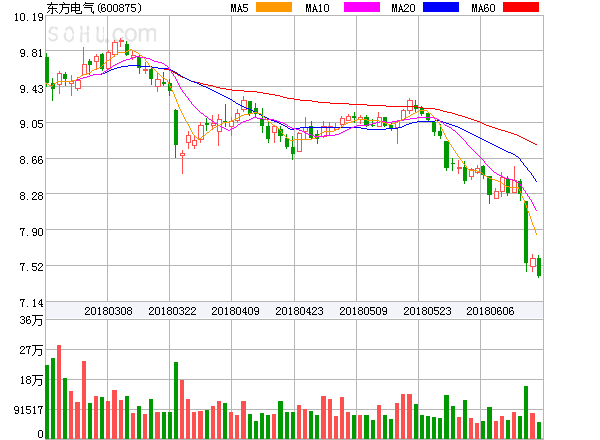Click the magenta MA10 legend swatch

click(x=362, y=7)
